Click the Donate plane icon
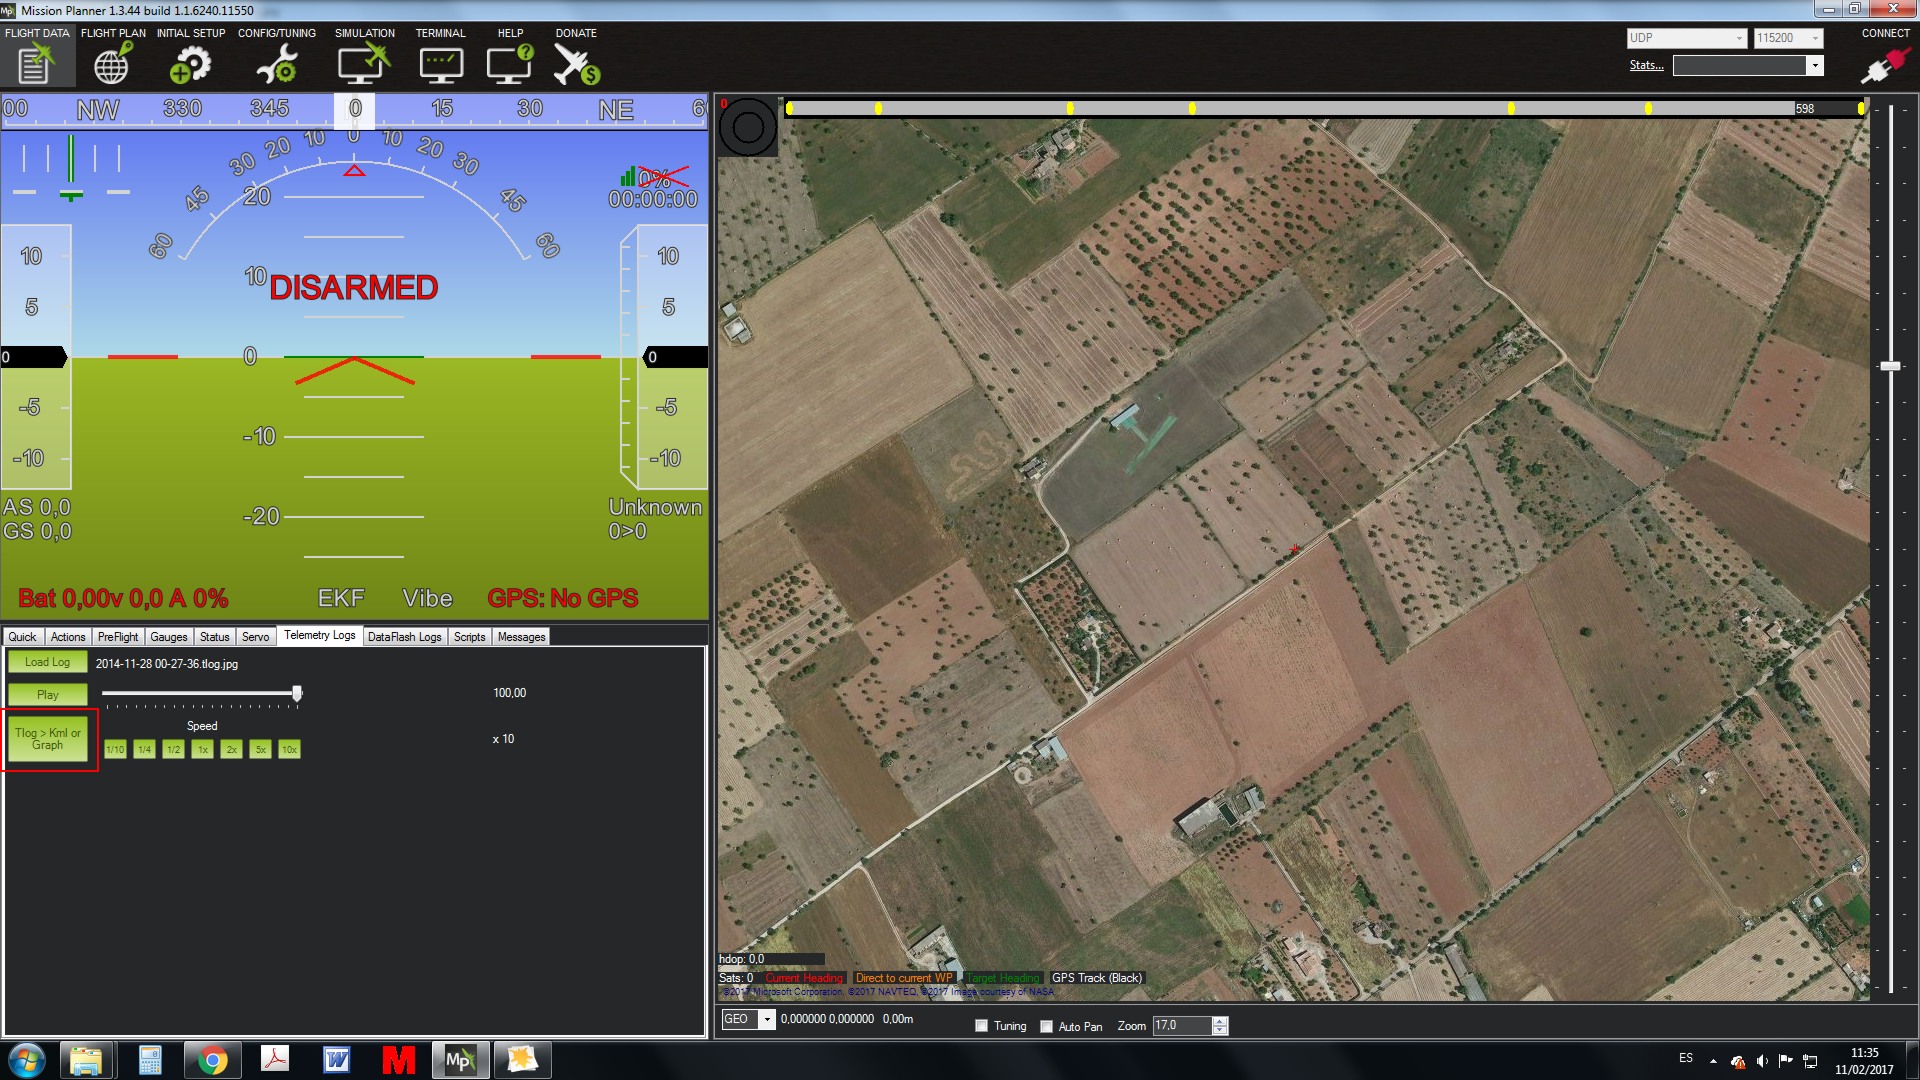Viewport: 1920px width, 1080px height. point(576,66)
